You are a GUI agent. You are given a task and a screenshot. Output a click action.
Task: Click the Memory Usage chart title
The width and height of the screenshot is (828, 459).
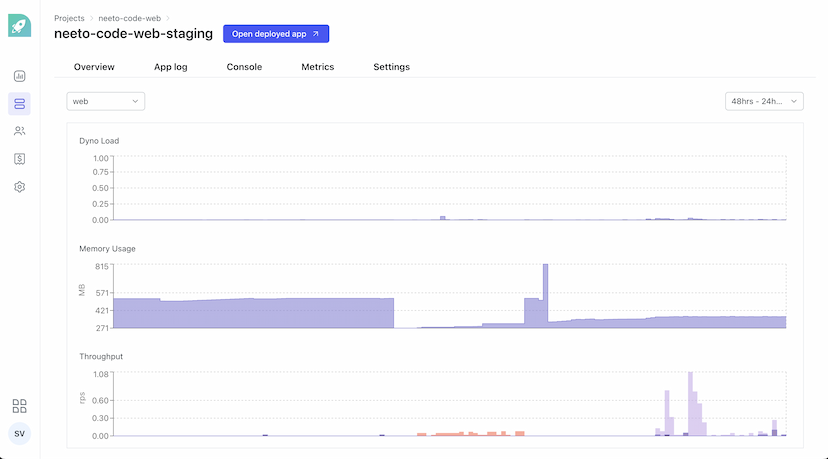click(107, 249)
